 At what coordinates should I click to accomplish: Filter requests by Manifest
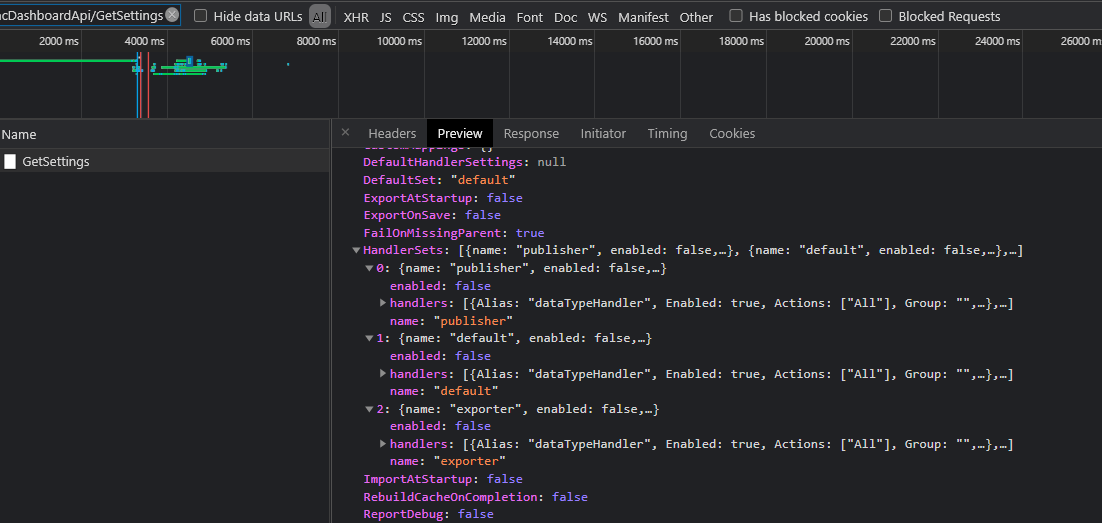click(644, 18)
